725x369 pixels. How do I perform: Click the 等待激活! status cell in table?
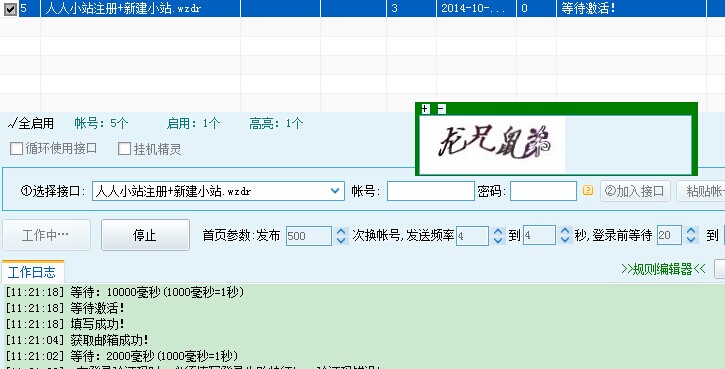coord(631,8)
